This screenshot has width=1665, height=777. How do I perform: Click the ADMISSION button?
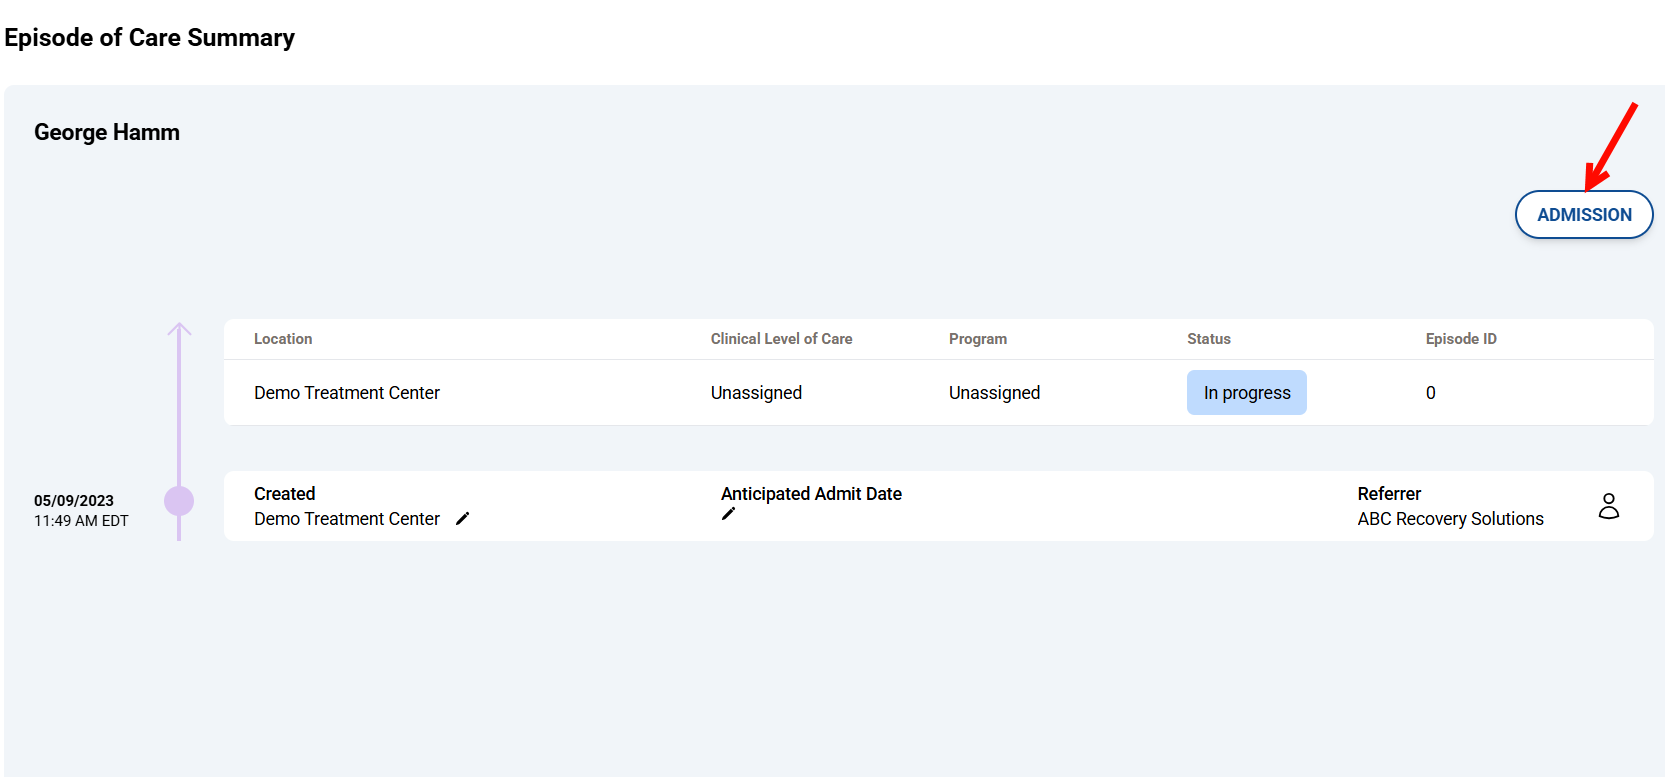click(1583, 215)
